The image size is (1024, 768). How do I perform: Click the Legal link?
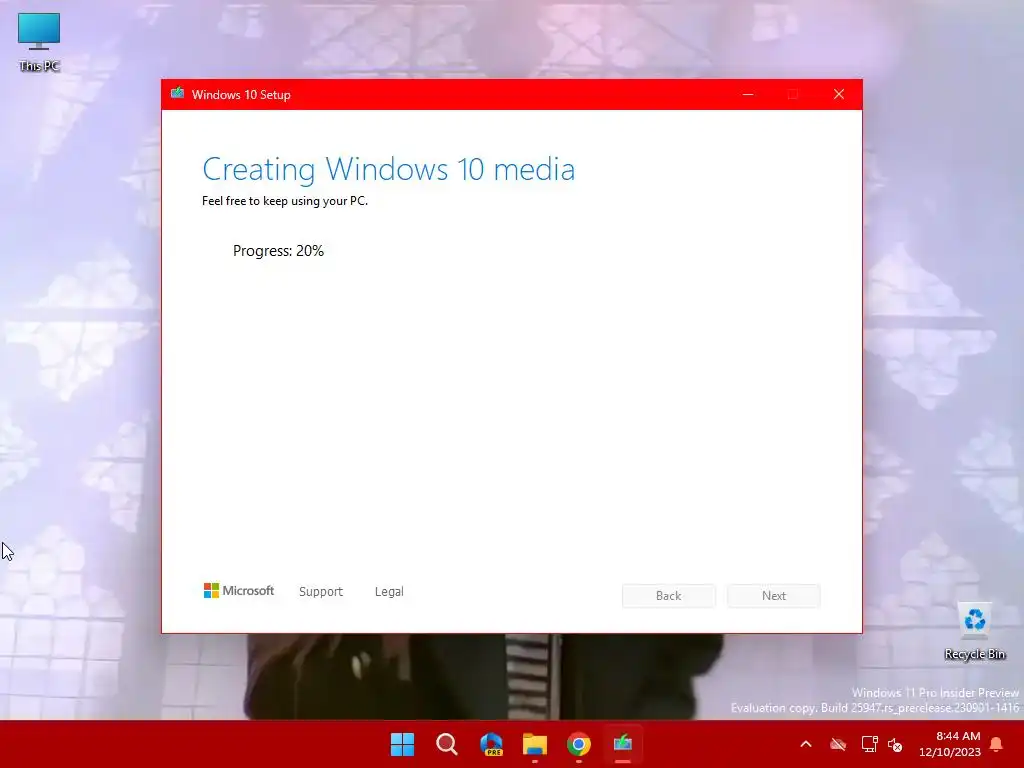[x=389, y=592]
